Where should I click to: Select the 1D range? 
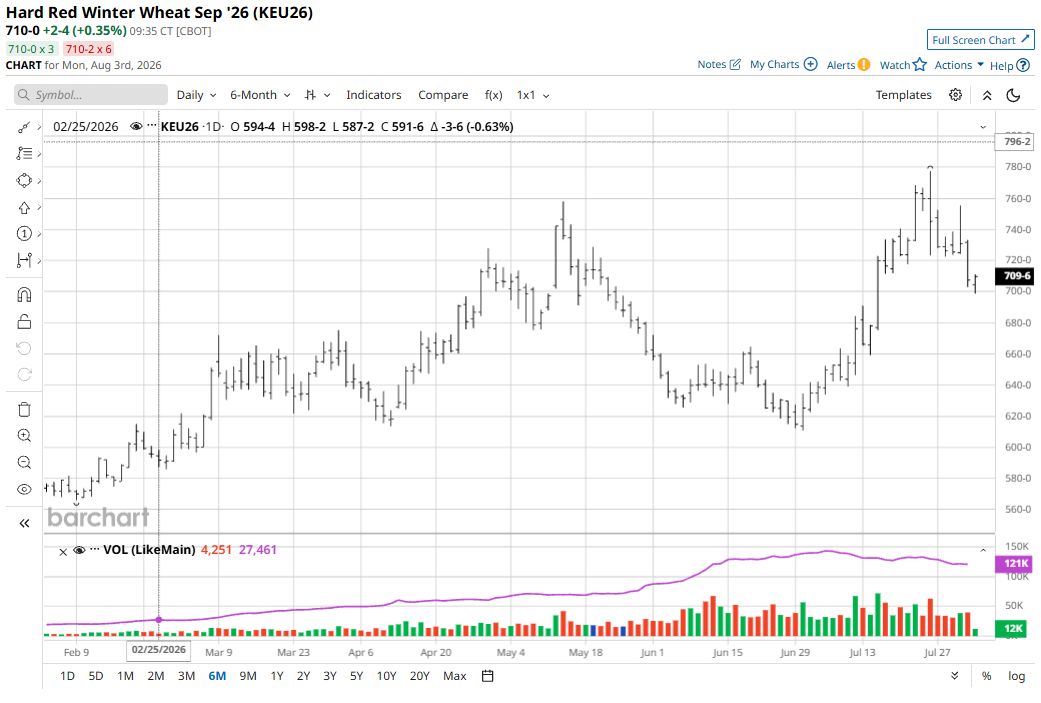[x=67, y=676]
